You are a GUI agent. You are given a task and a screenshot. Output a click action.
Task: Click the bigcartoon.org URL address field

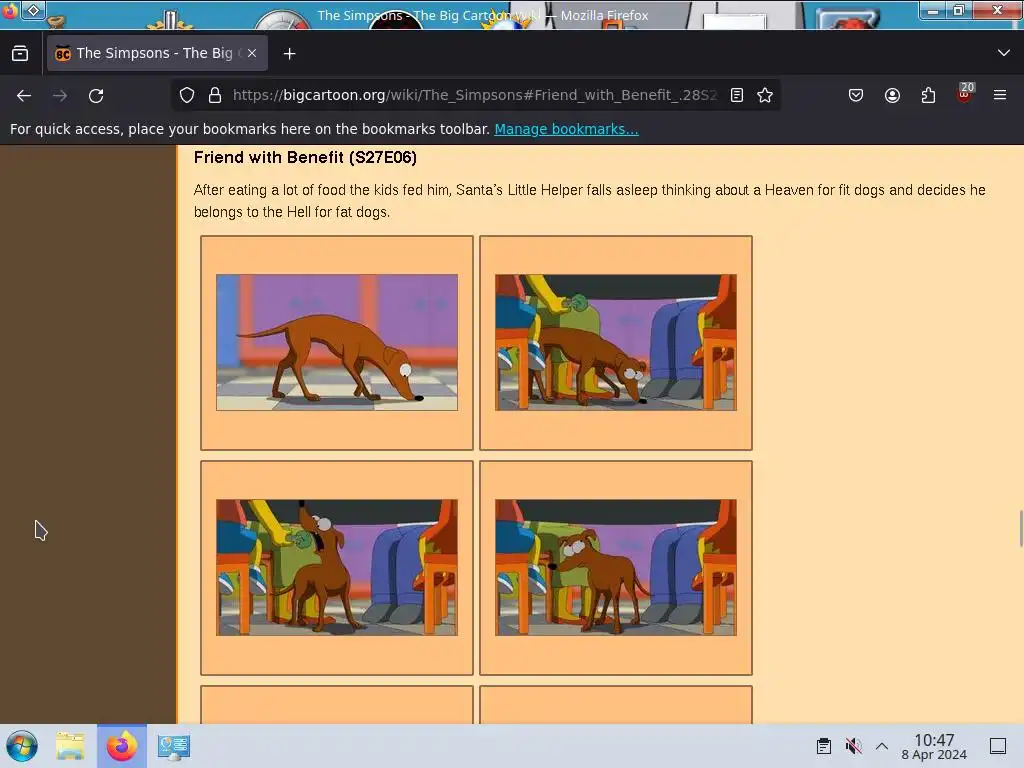475,95
